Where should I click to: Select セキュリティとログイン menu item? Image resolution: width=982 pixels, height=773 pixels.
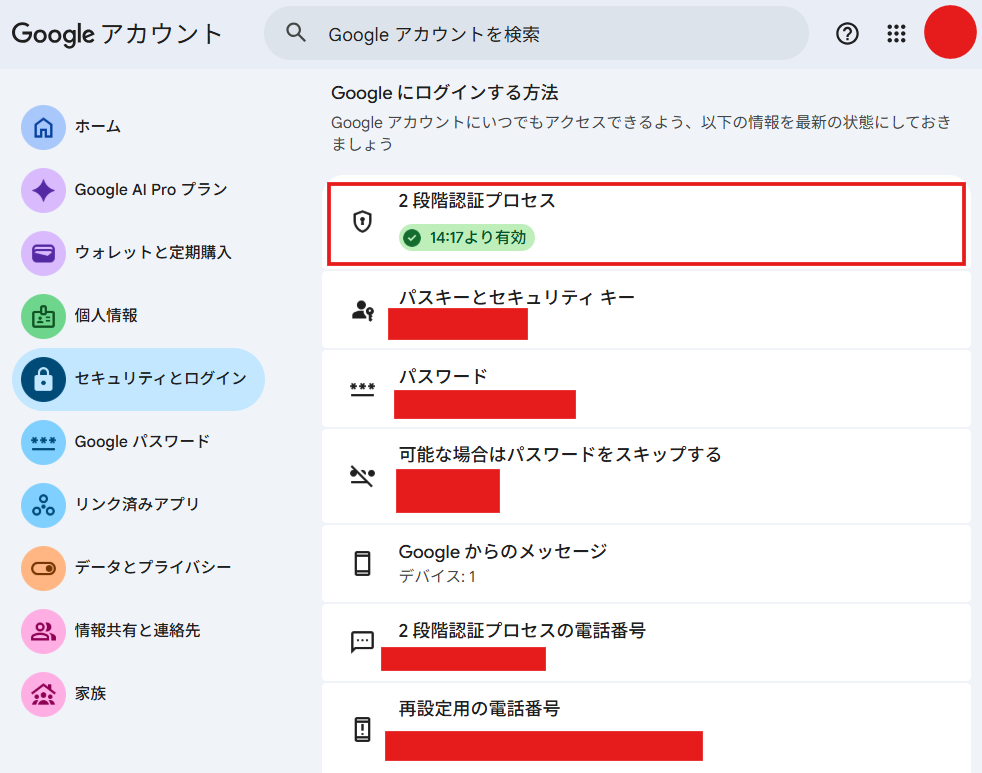pos(138,379)
